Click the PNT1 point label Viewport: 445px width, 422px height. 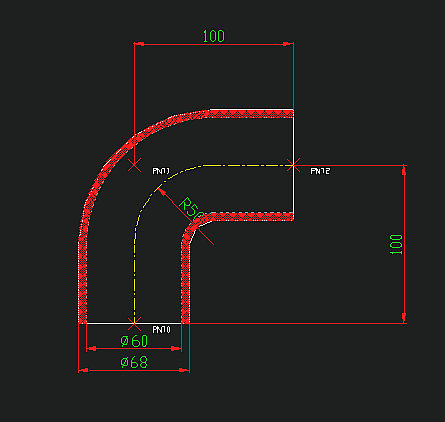[x=161, y=171]
